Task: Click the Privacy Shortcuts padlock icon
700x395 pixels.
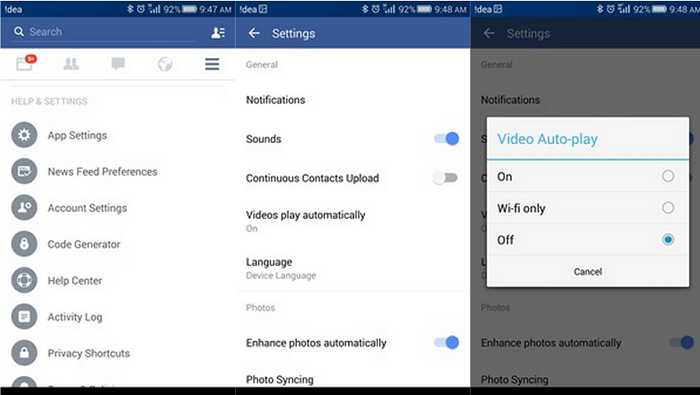Action: (24, 353)
